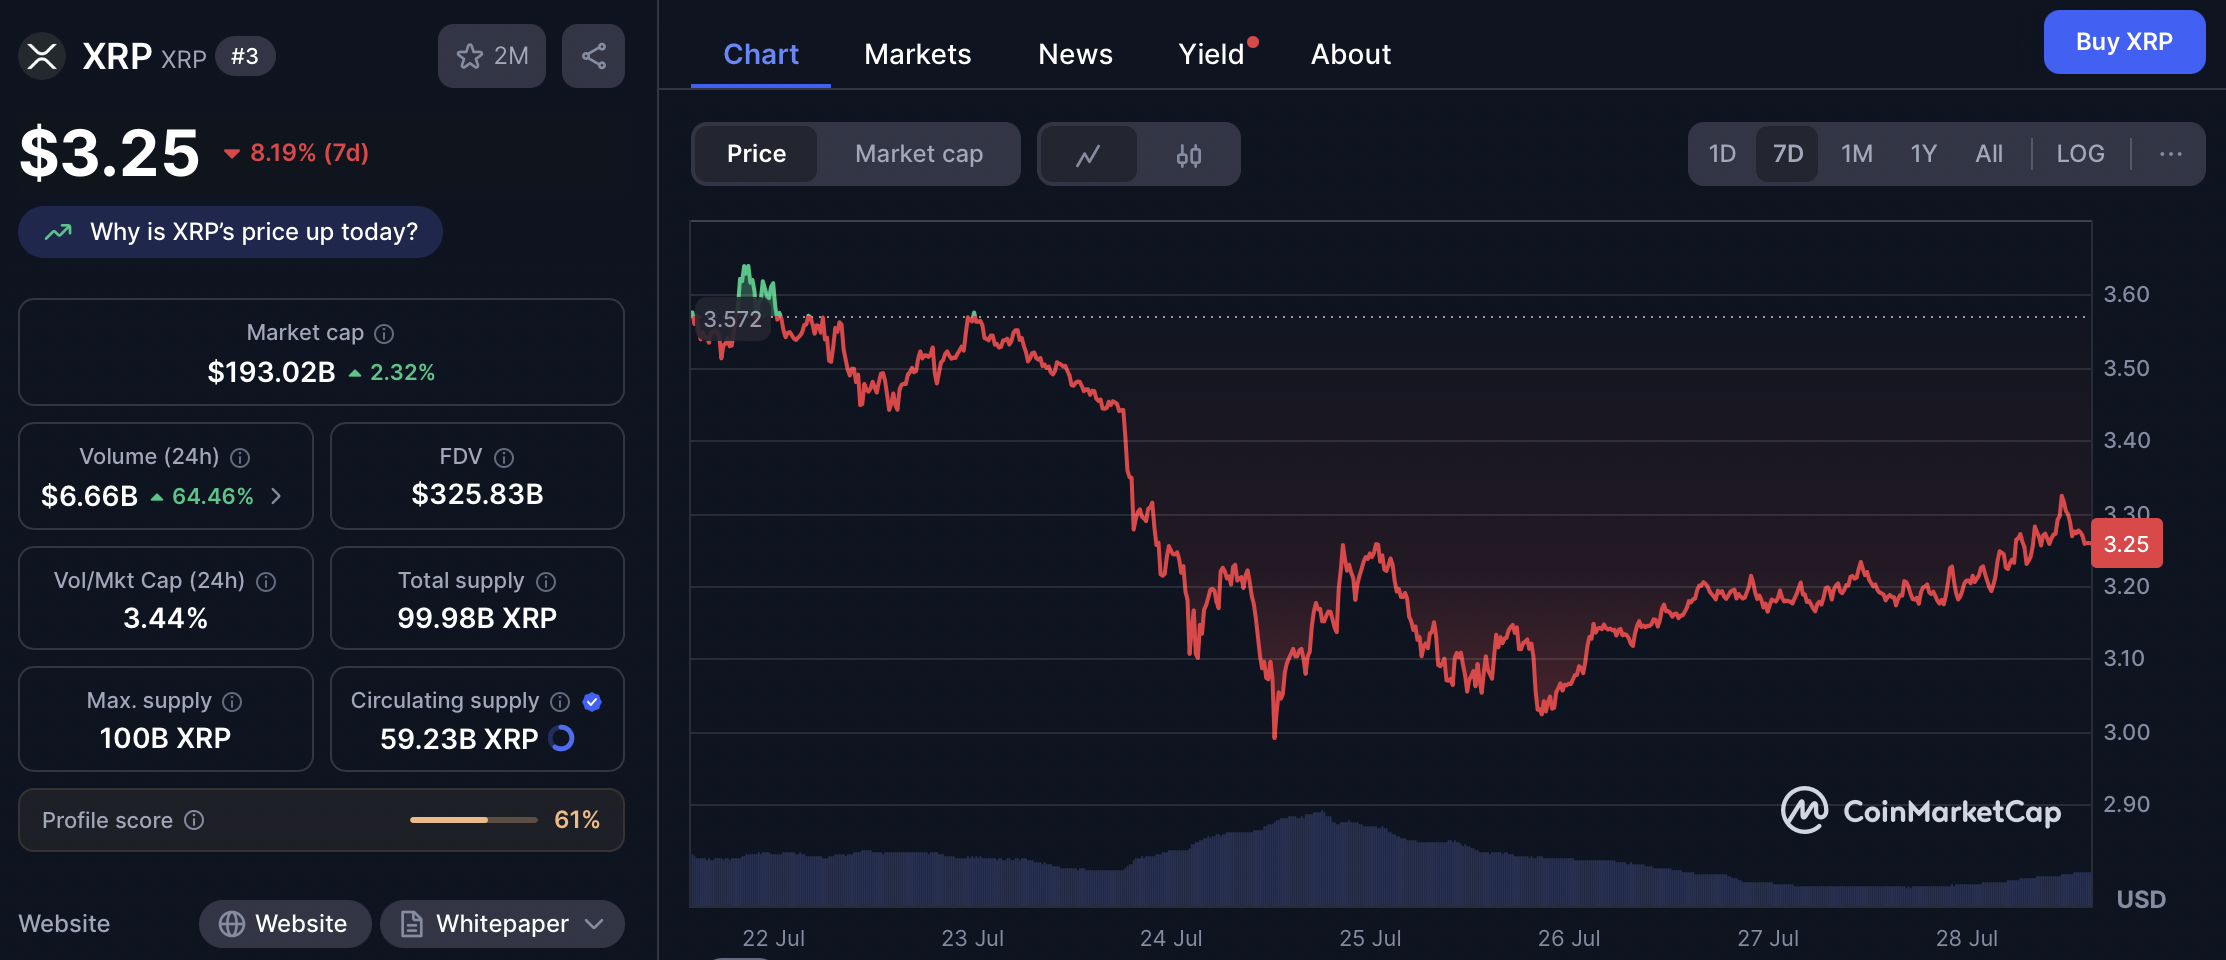Screen dimensions: 2226x960
Task: Click the Whitepaper document icon
Action: [x=412, y=924]
